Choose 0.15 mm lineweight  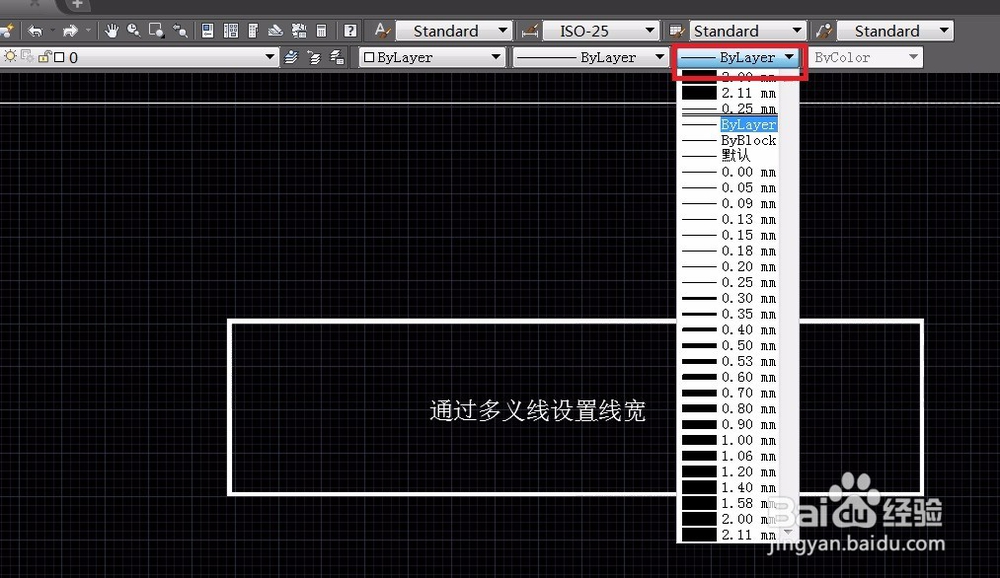pos(730,235)
